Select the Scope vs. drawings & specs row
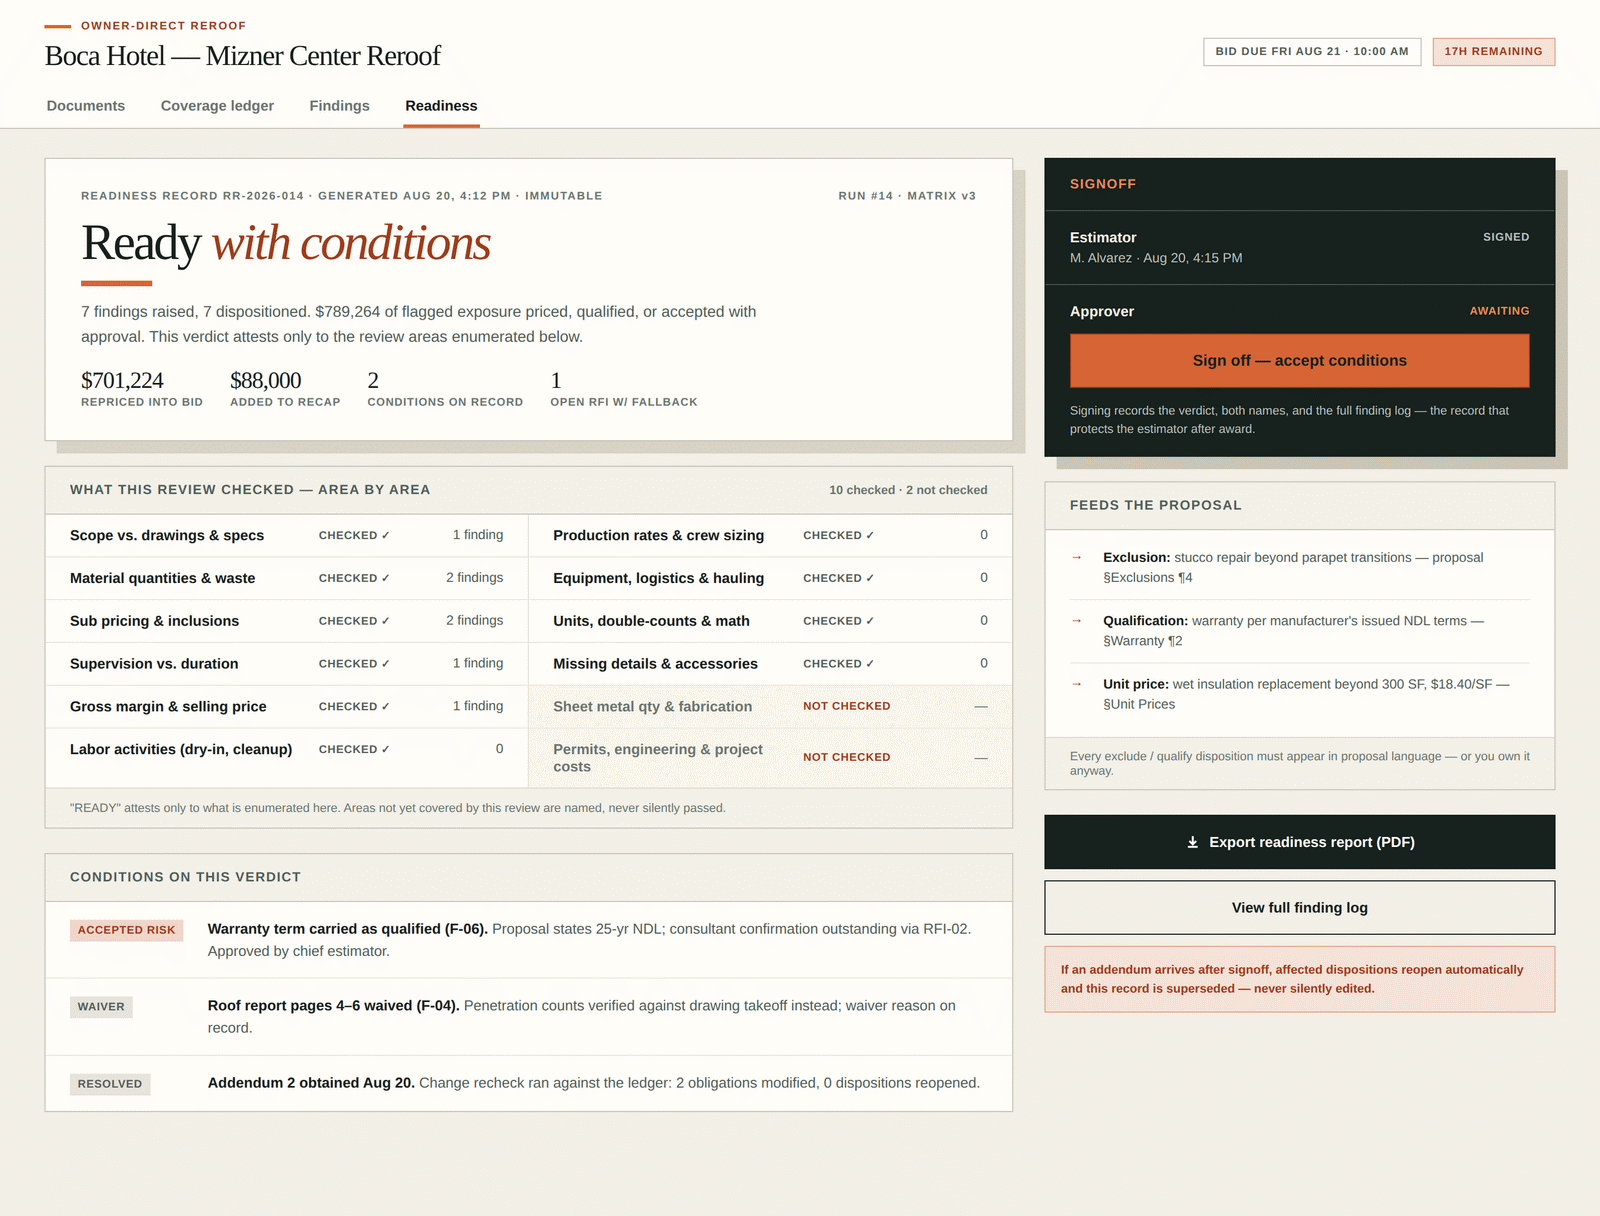The image size is (1600, 1216). point(287,535)
